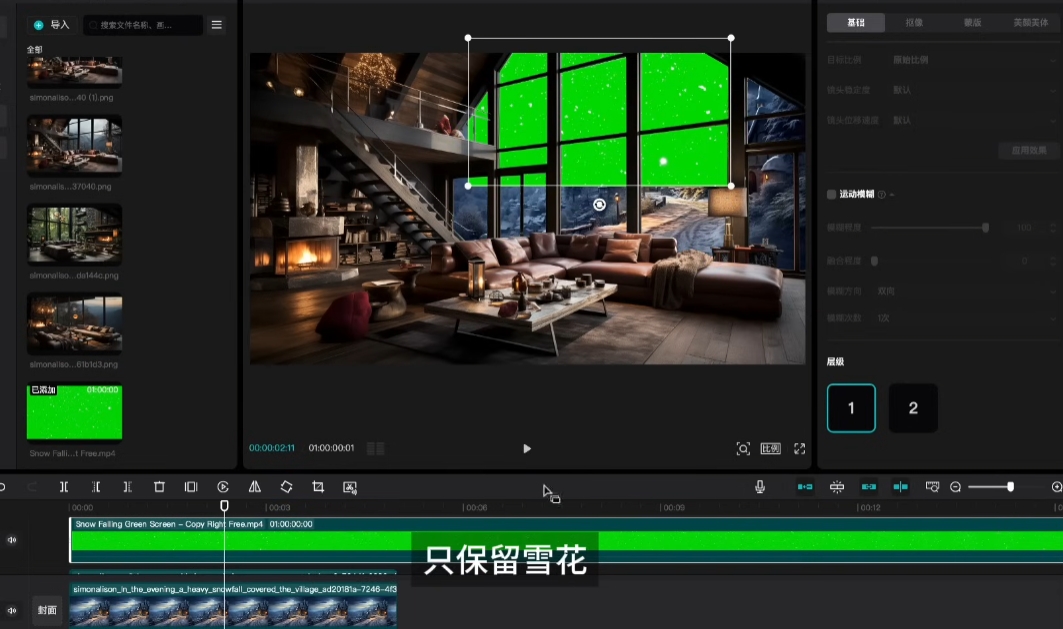Select the Snow Falling green screen thumbnail
Image resolution: width=1063 pixels, height=629 pixels.
click(75, 412)
